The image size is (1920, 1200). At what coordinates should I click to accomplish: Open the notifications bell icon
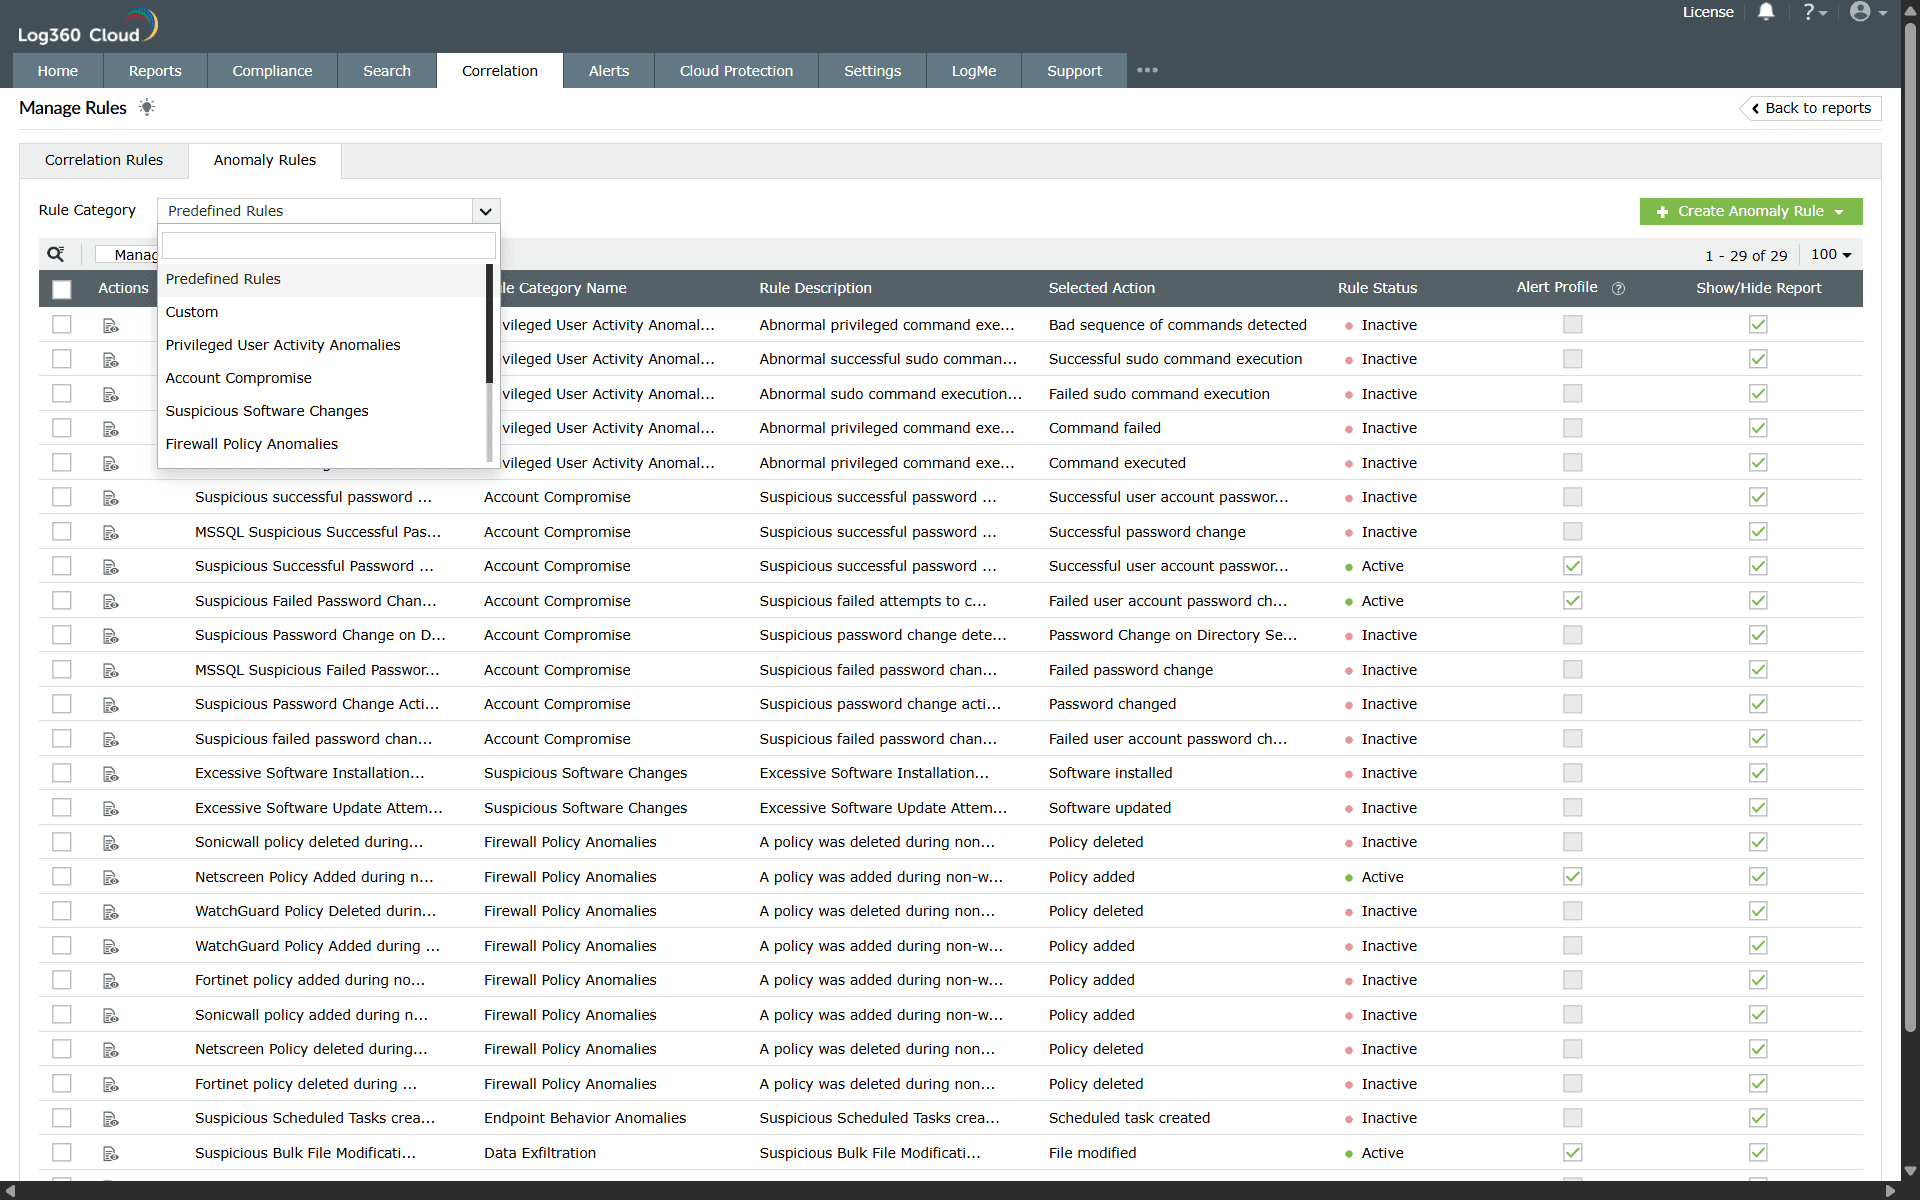(x=1766, y=12)
